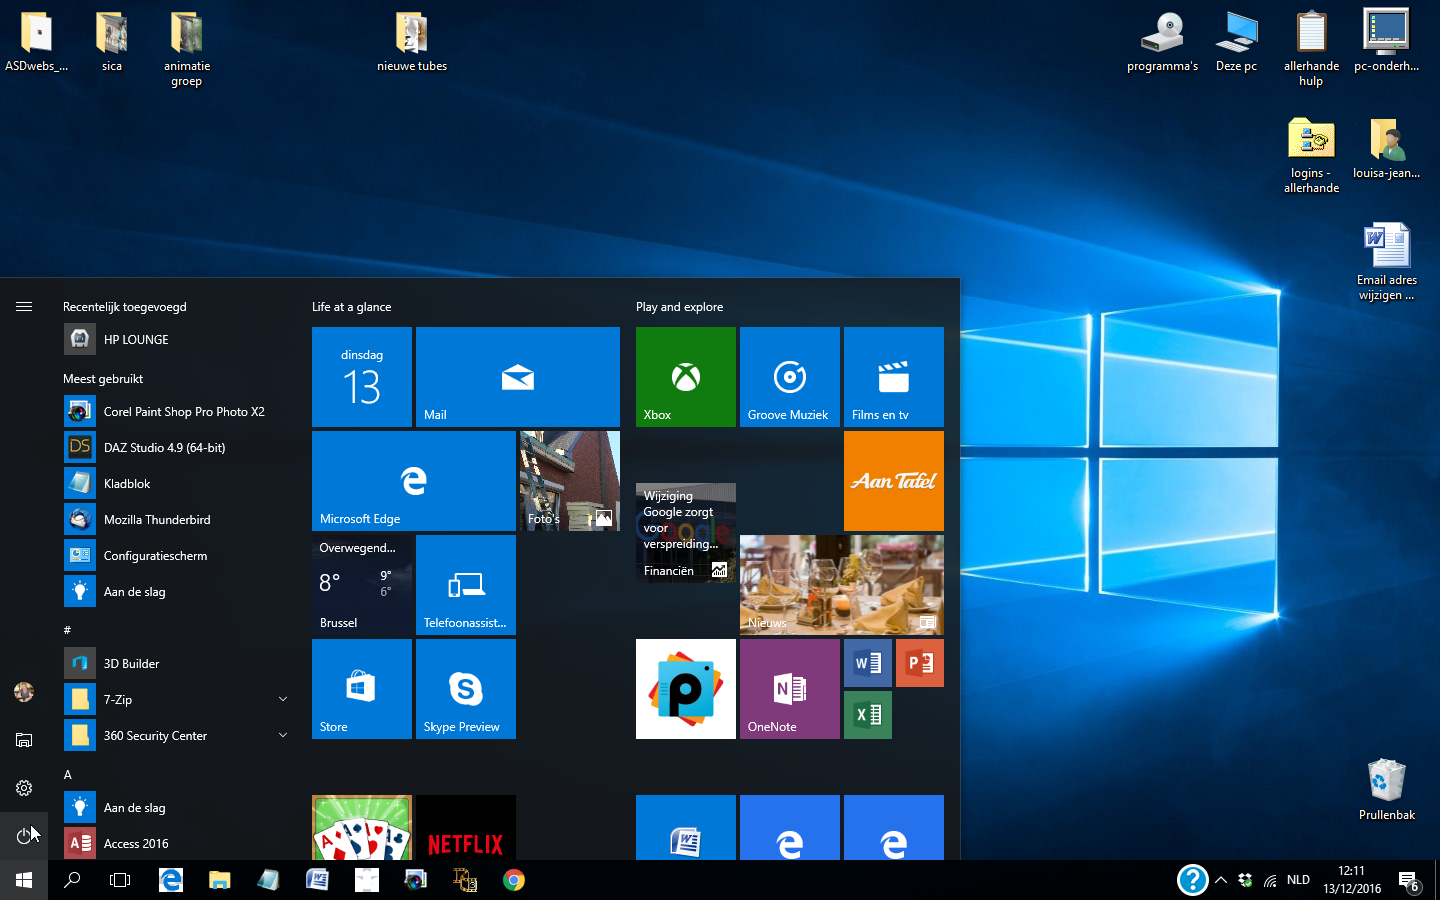Open the Xbox tile
Viewport: 1440px width, 900px height.
click(x=685, y=377)
